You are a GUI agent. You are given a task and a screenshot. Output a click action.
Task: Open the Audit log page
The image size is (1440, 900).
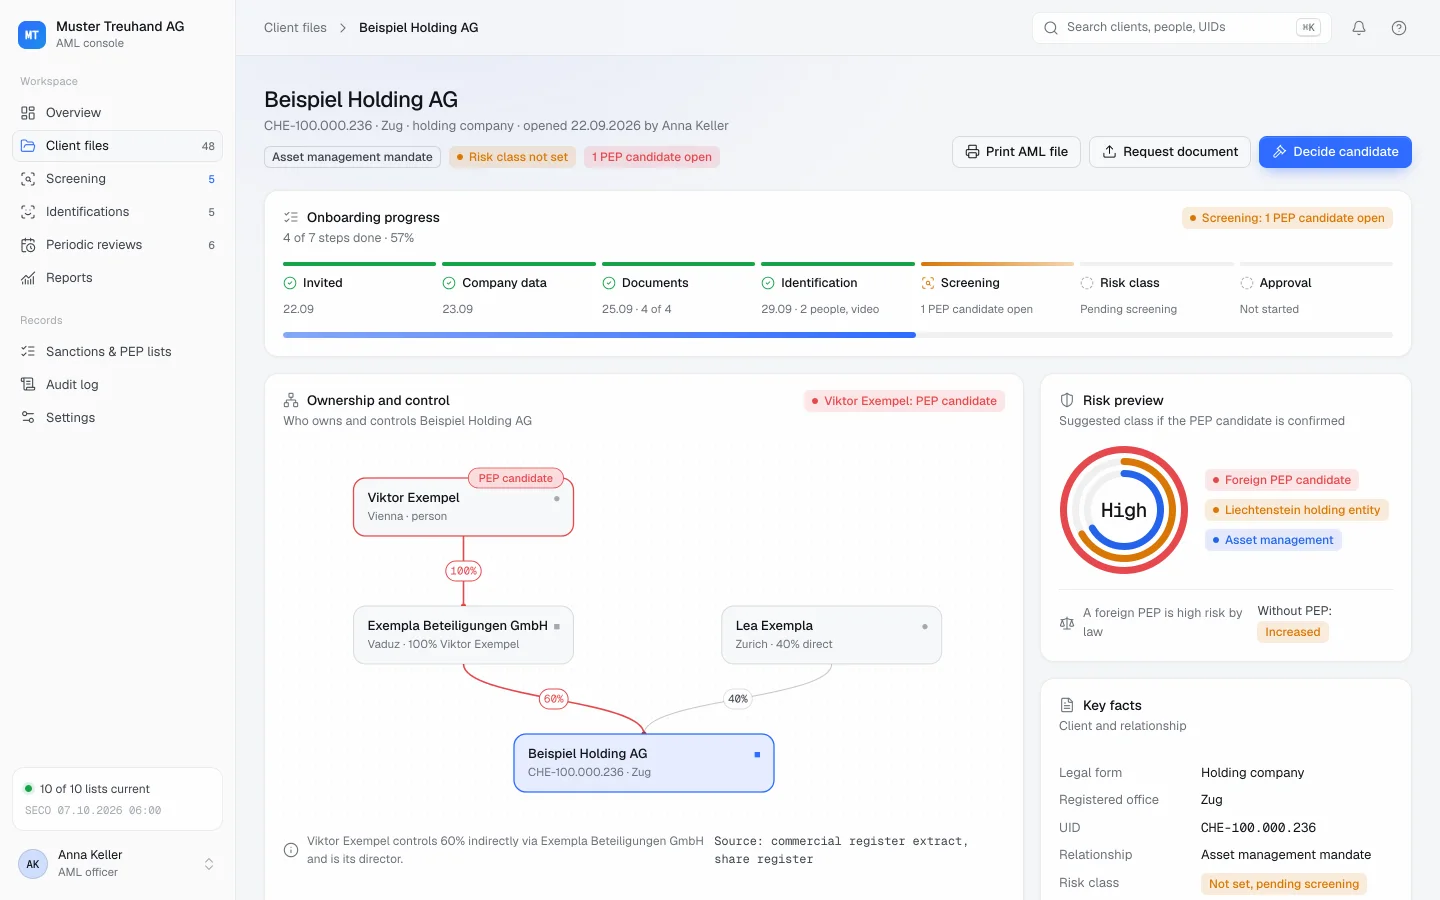click(117, 385)
